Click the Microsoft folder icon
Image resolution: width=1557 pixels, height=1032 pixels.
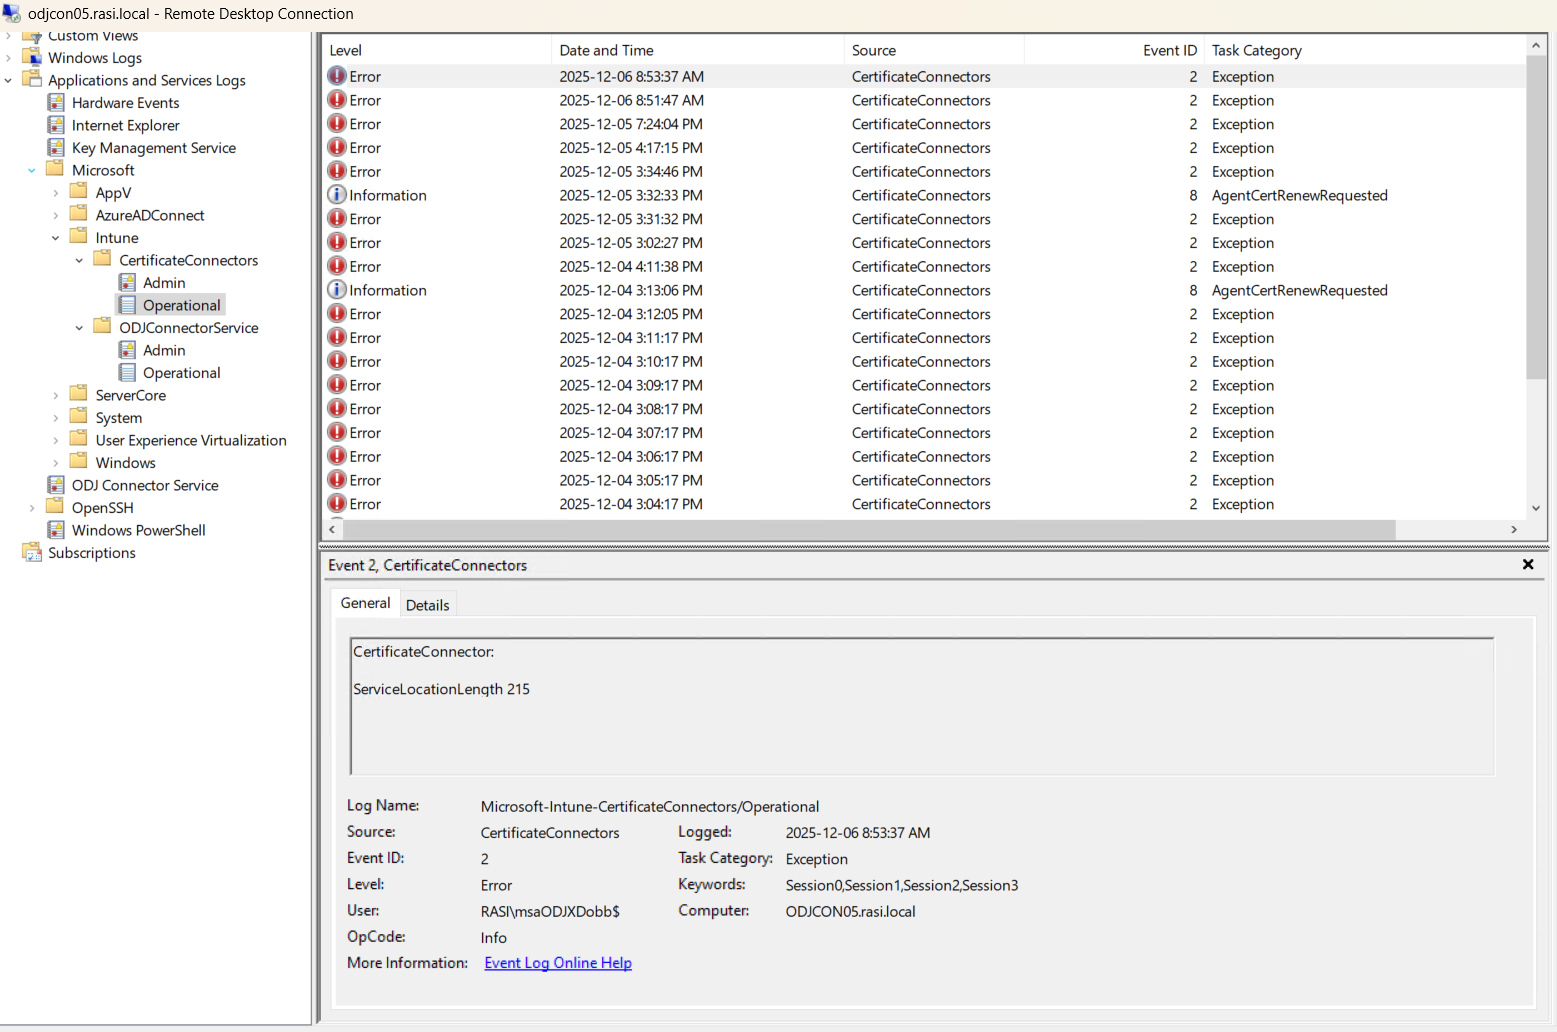pyautogui.click(x=55, y=169)
